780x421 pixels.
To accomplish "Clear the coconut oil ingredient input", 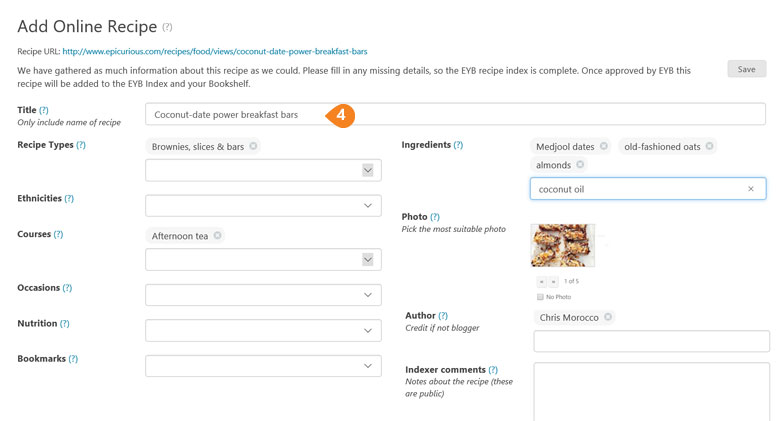I will [751, 189].
